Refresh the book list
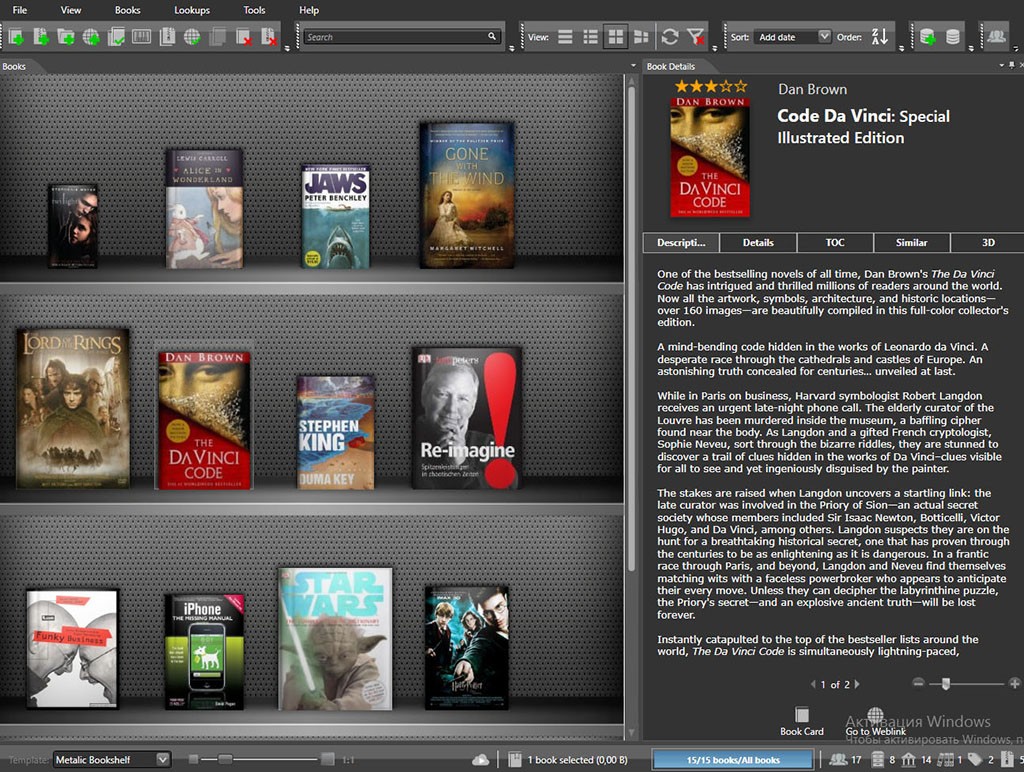1024x772 pixels. pos(669,37)
